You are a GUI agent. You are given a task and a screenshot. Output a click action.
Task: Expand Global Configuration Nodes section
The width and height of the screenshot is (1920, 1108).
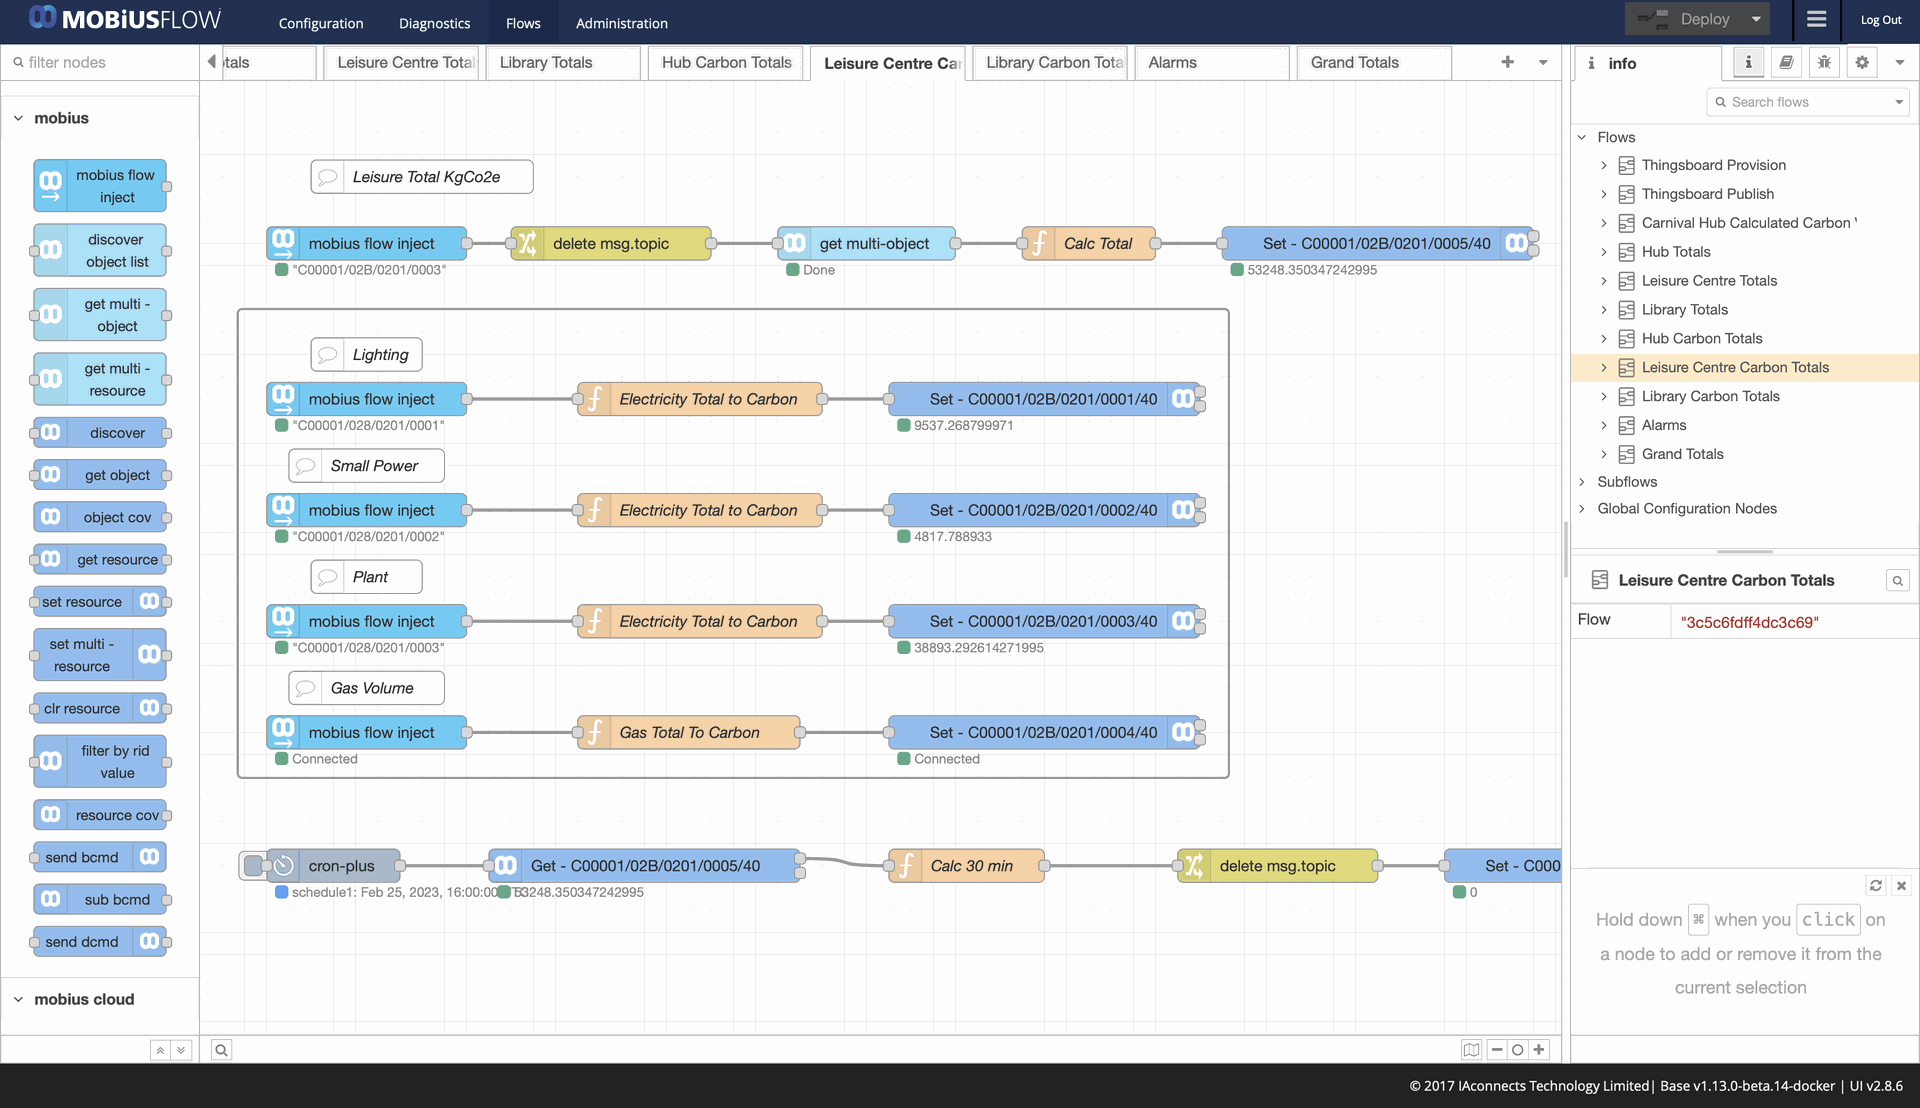click(1582, 509)
